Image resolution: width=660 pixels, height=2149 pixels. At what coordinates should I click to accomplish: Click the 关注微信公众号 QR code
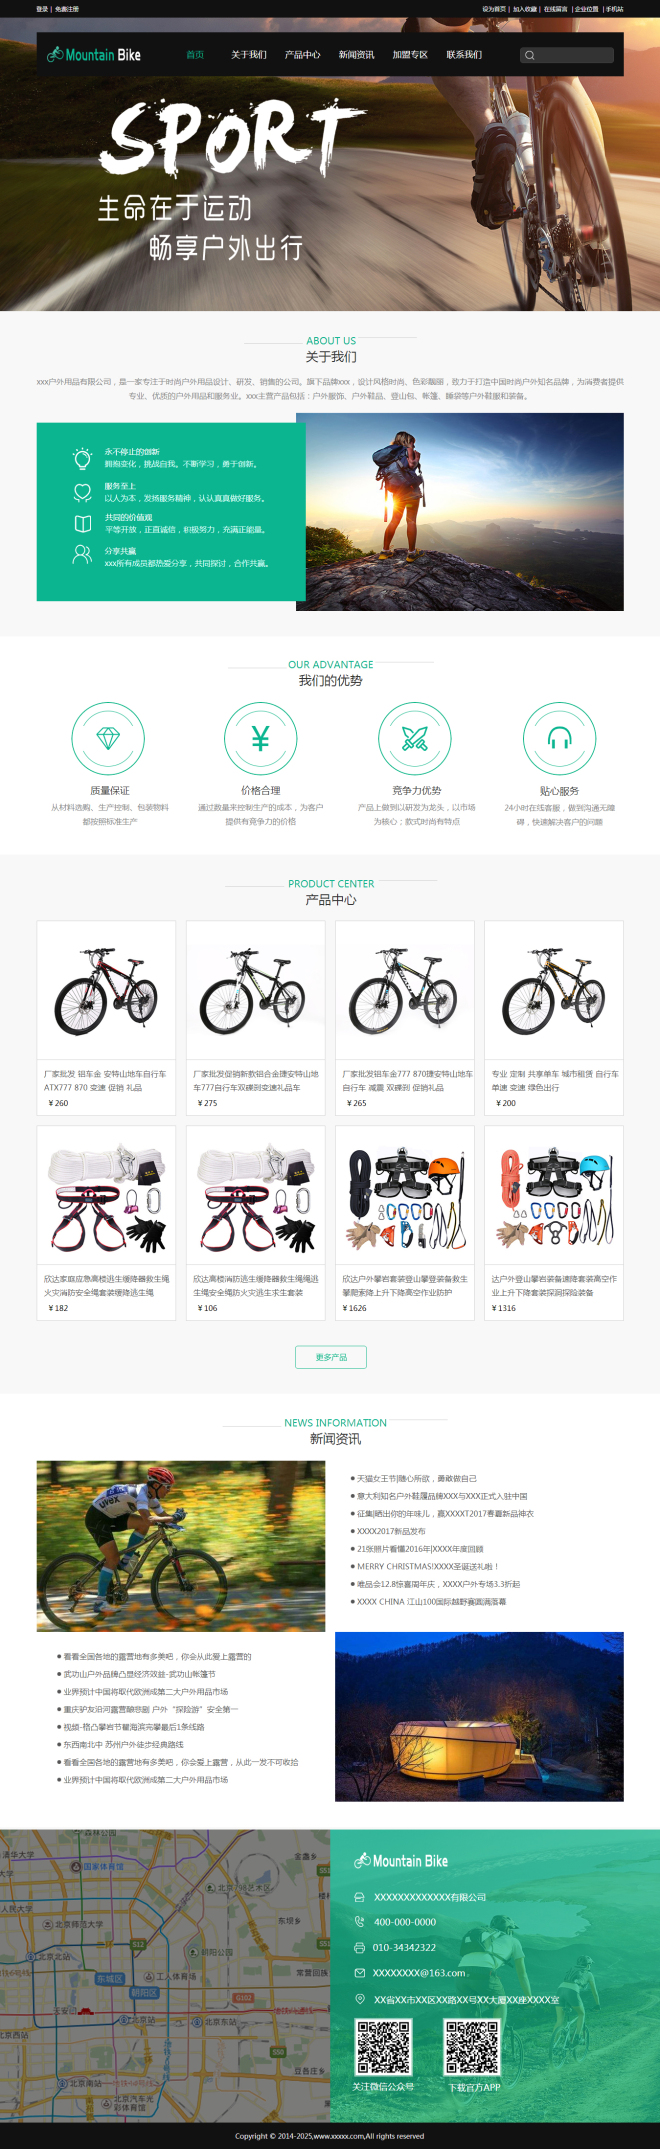(x=383, y=2046)
